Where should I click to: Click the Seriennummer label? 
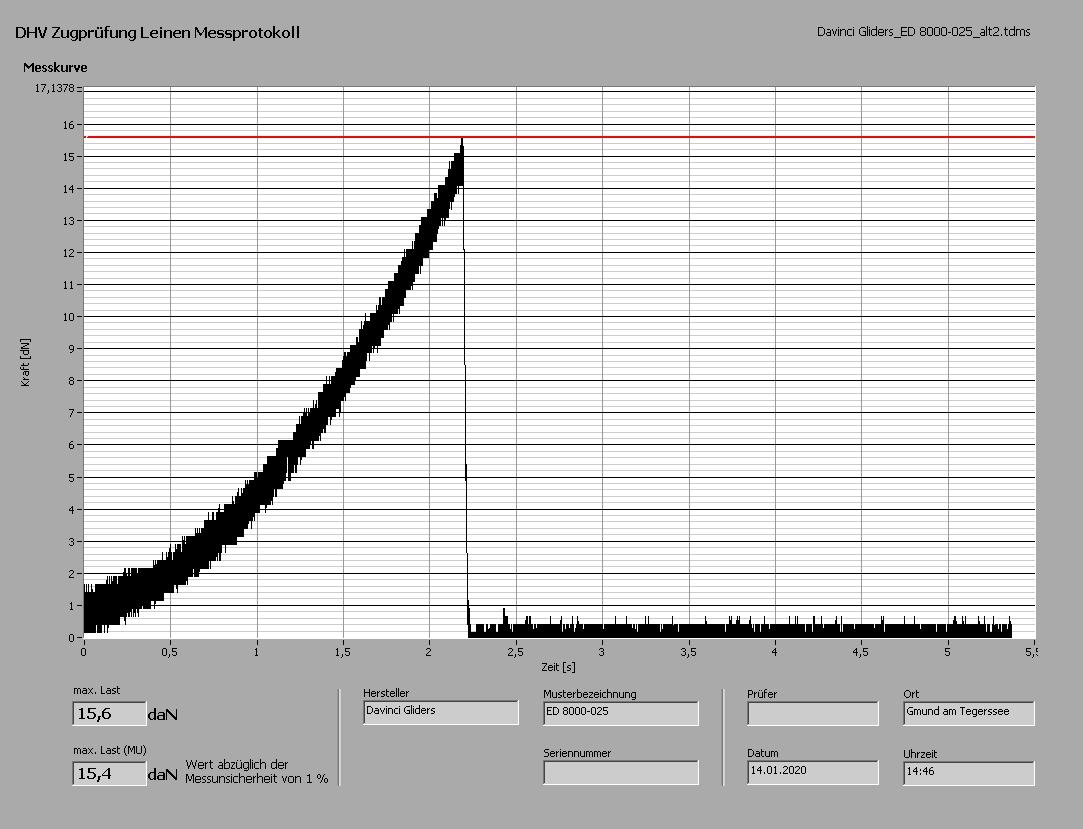[577, 753]
